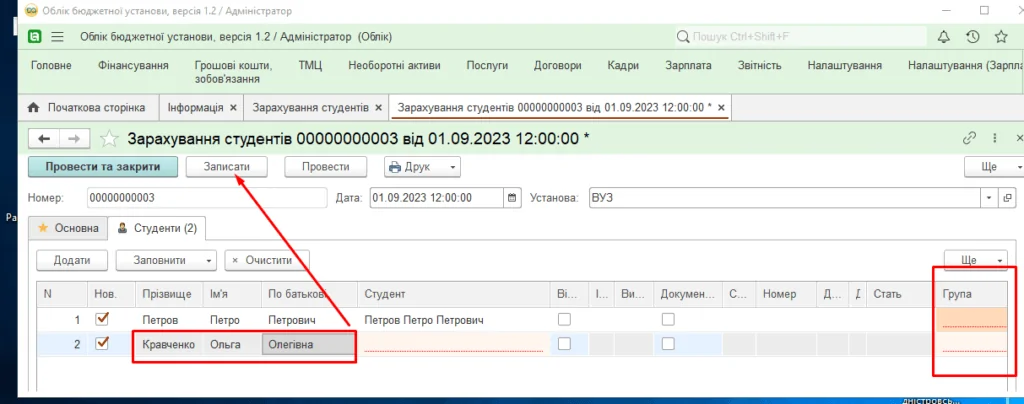
Task: Click the Студент column header
Action: (454, 294)
